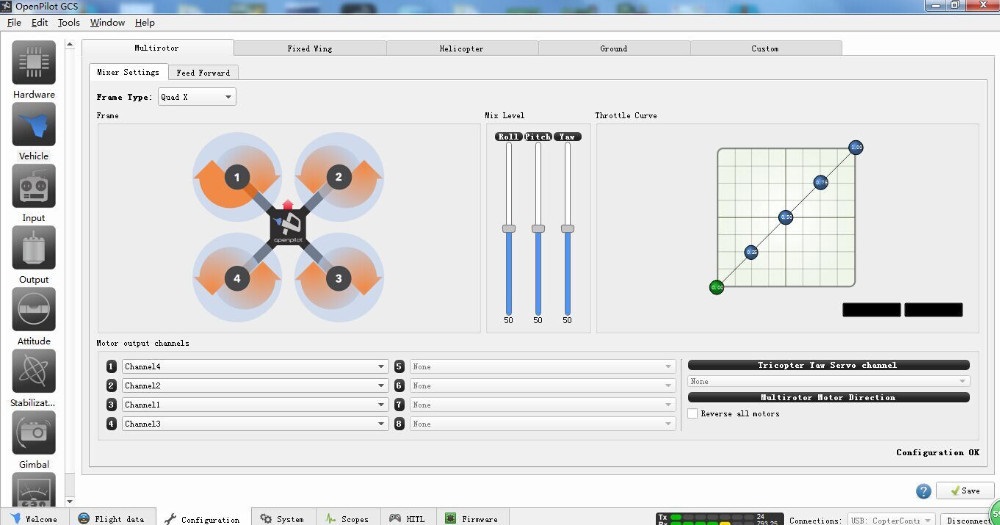Viewport: 1000px width, 525px height.
Task: Select the Configuration bottom tab
Action: [x=203, y=519]
